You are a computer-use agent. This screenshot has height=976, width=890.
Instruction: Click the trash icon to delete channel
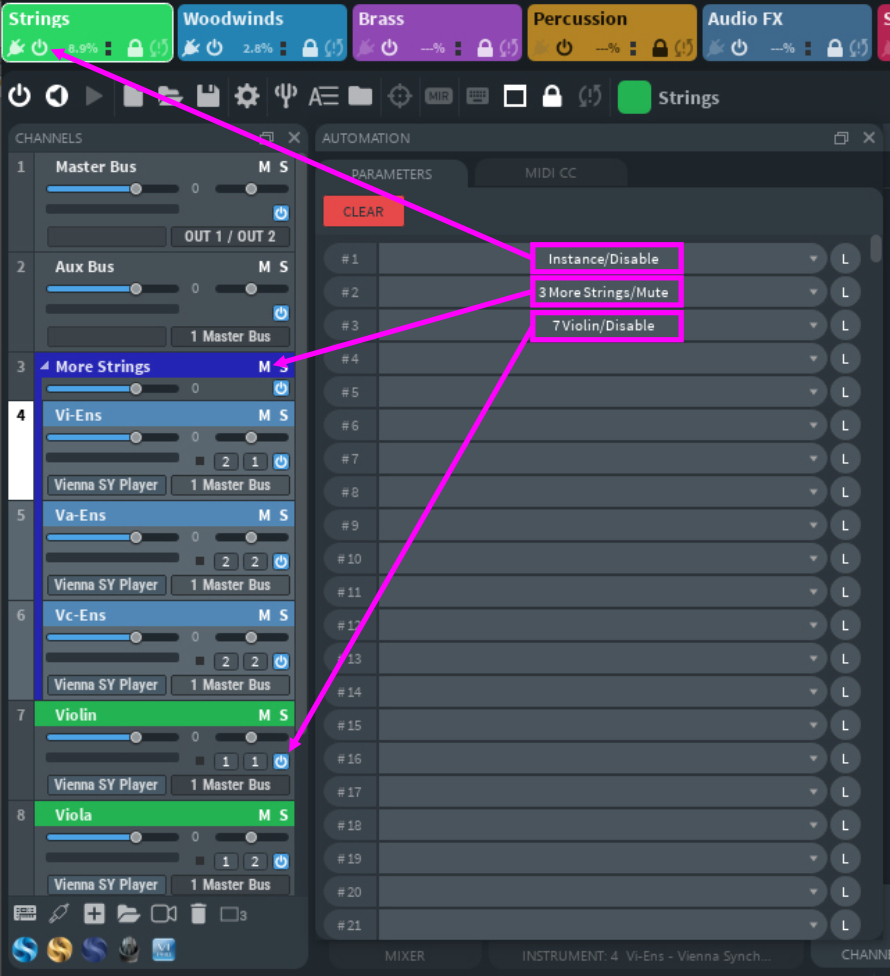(x=199, y=913)
